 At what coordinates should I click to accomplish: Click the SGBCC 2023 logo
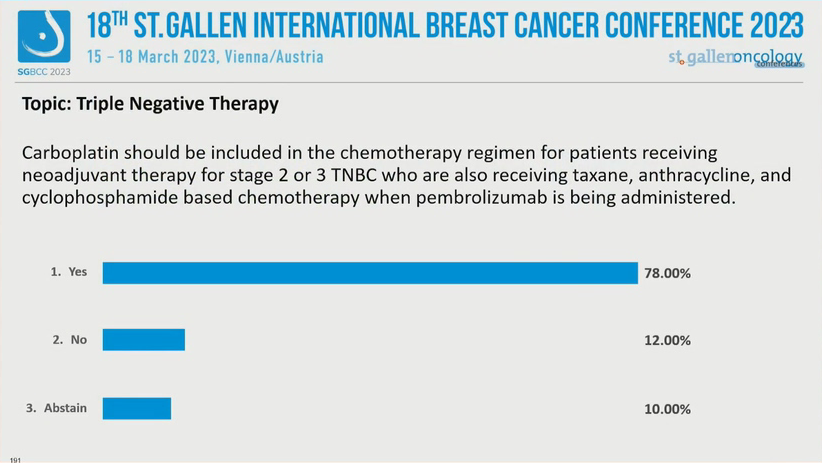coord(44,44)
